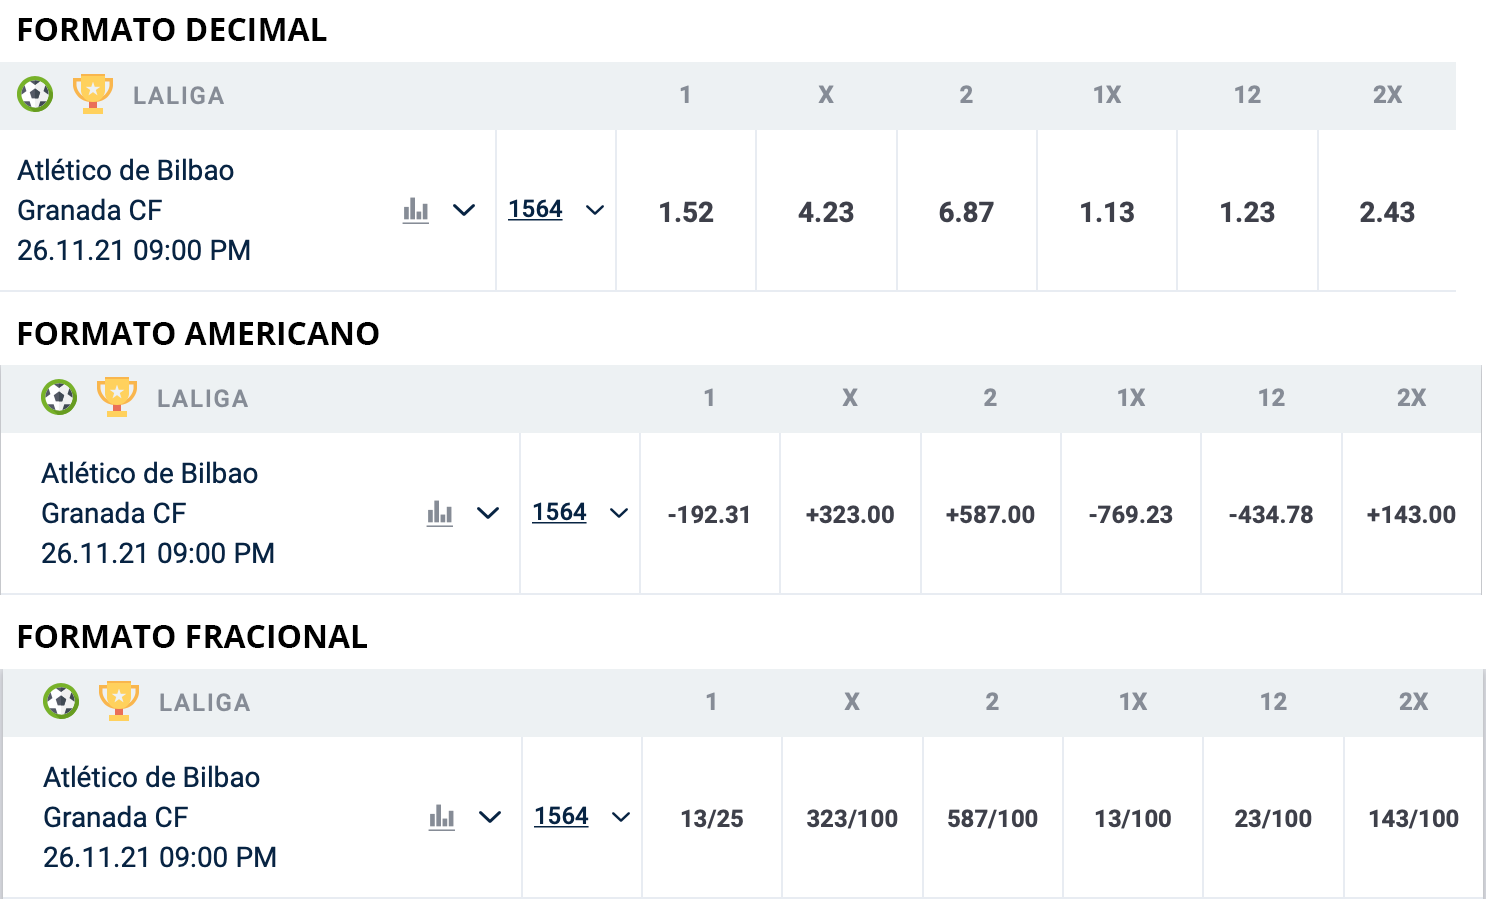Screen dimensions: 1486x899
Task: Open match statistics chart in the decimal section
Action: pos(416,210)
